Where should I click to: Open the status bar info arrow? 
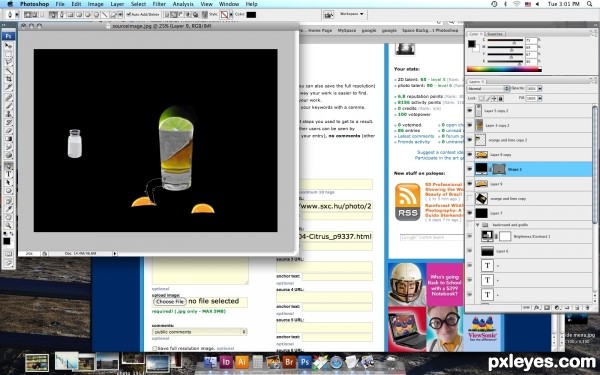click(x=114, y=253)
